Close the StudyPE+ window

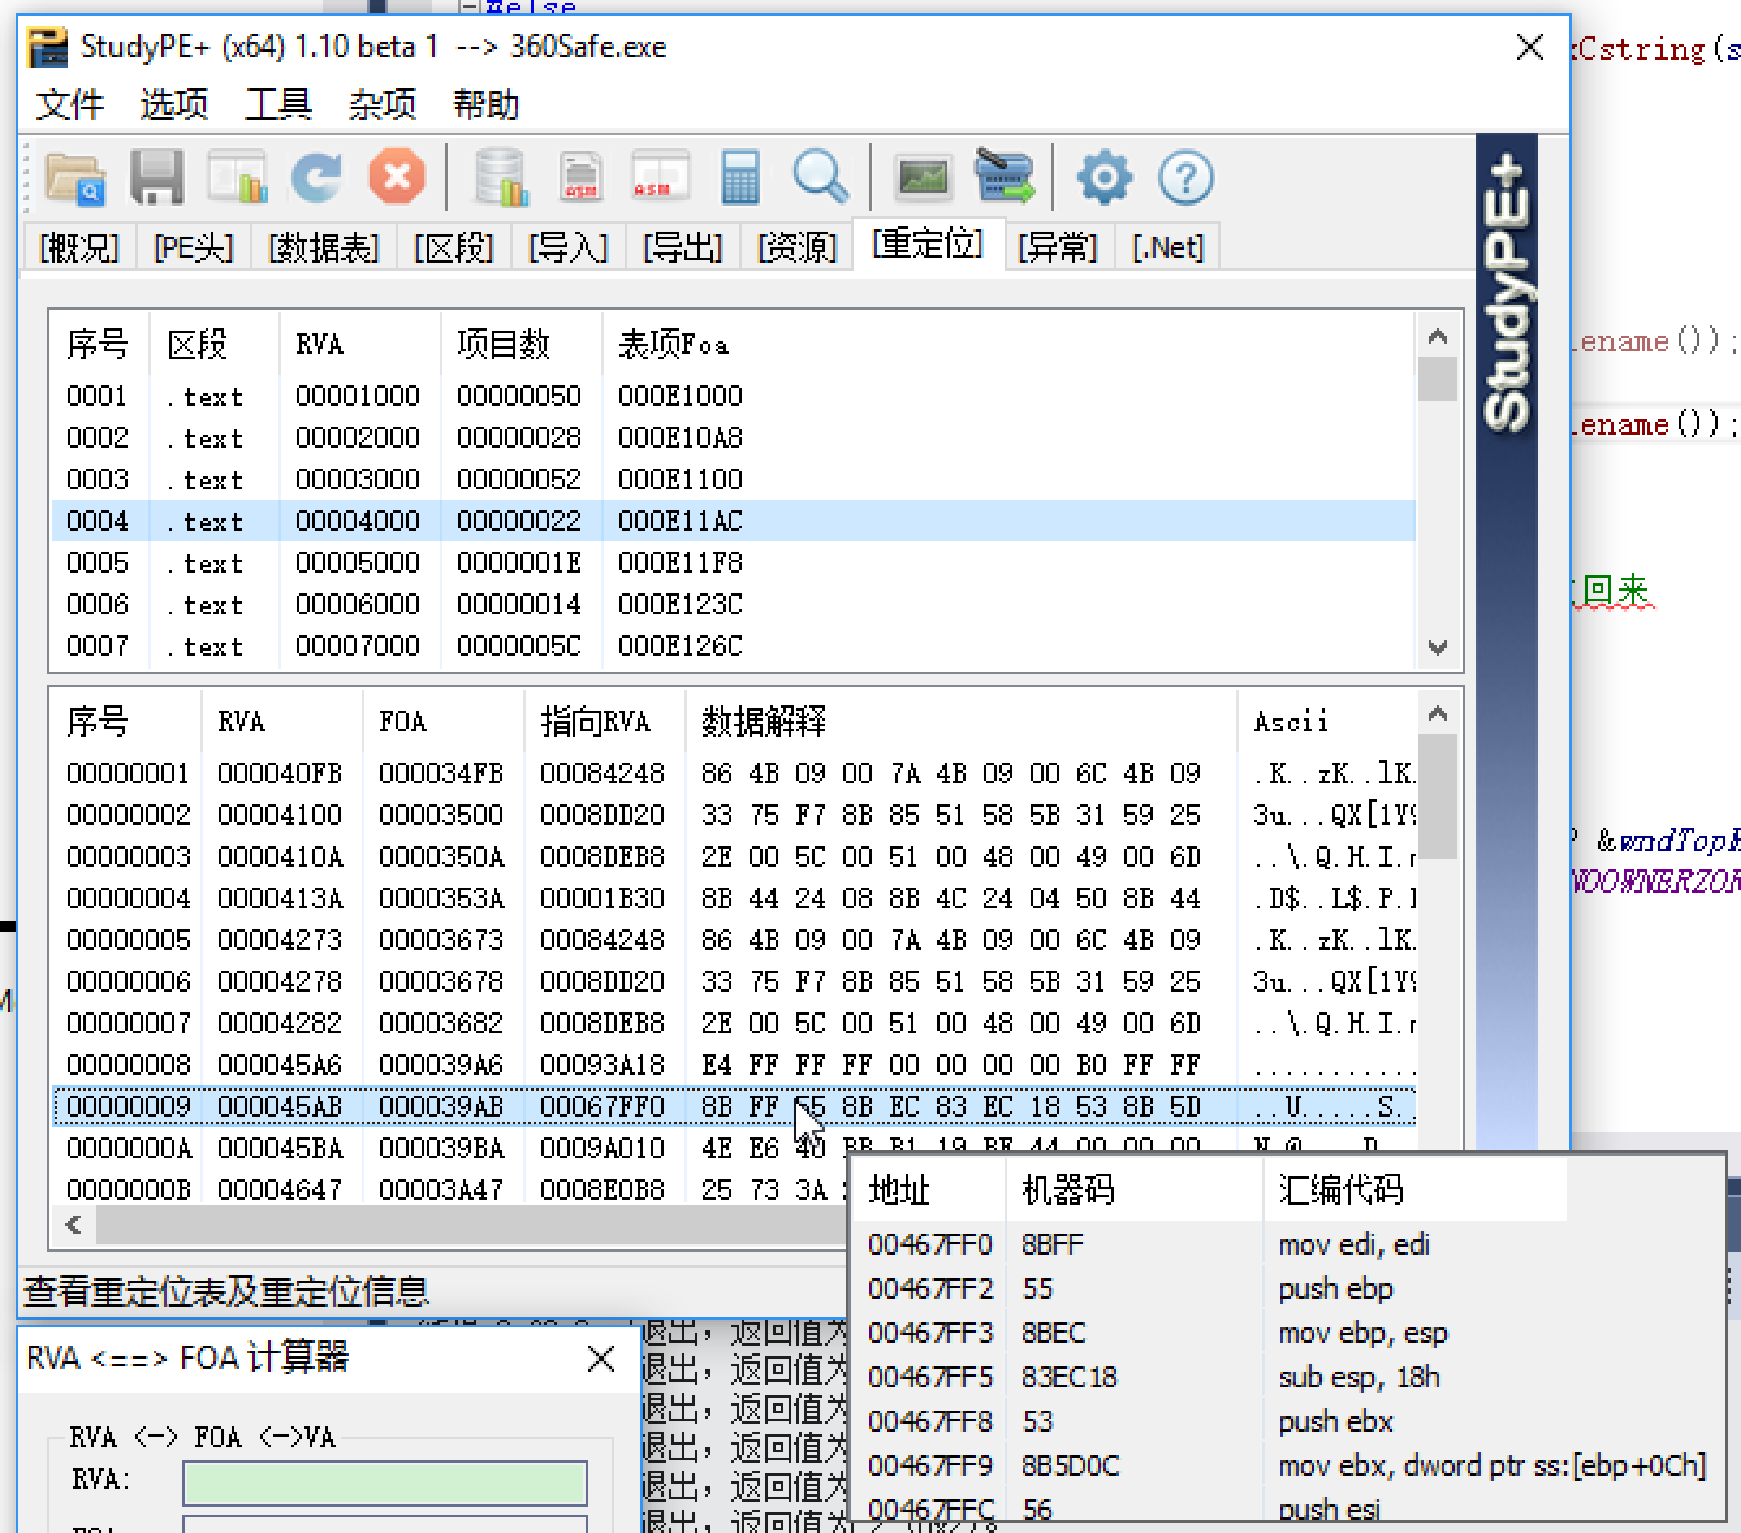(1529, 47)
